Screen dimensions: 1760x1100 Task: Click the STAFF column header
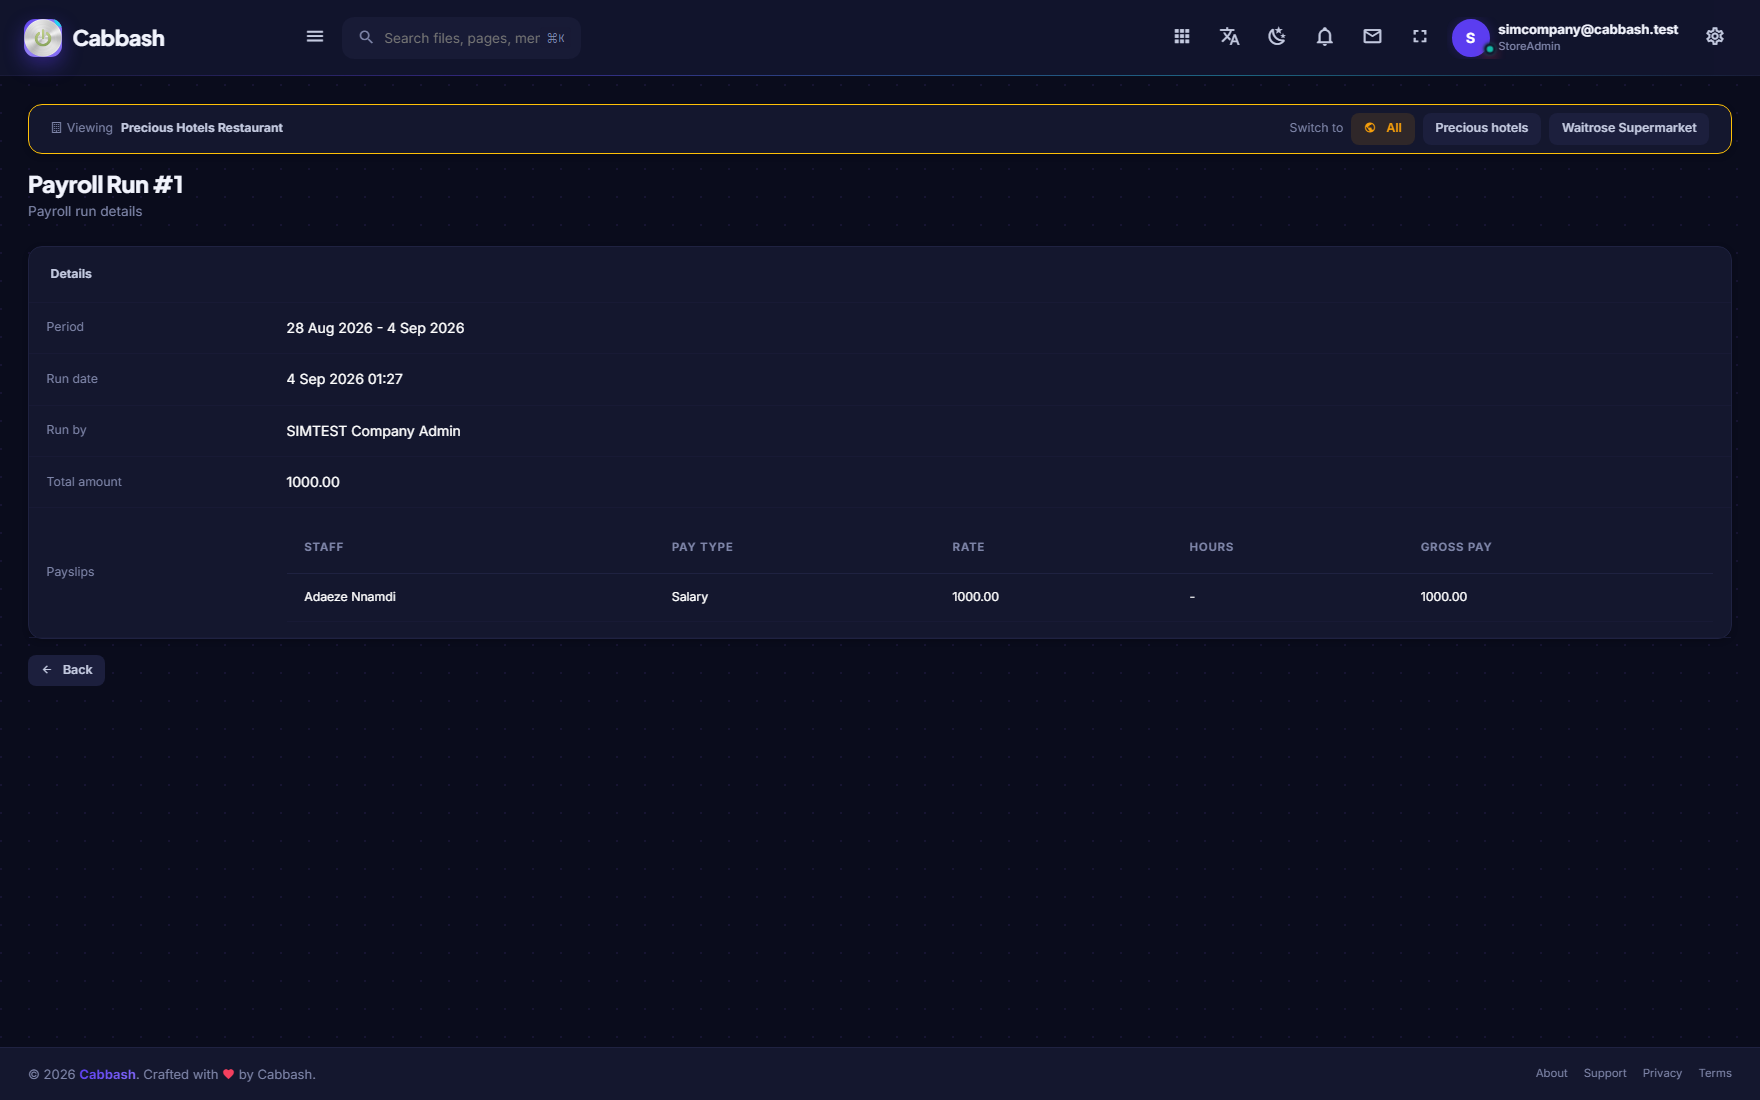(324, 547)
